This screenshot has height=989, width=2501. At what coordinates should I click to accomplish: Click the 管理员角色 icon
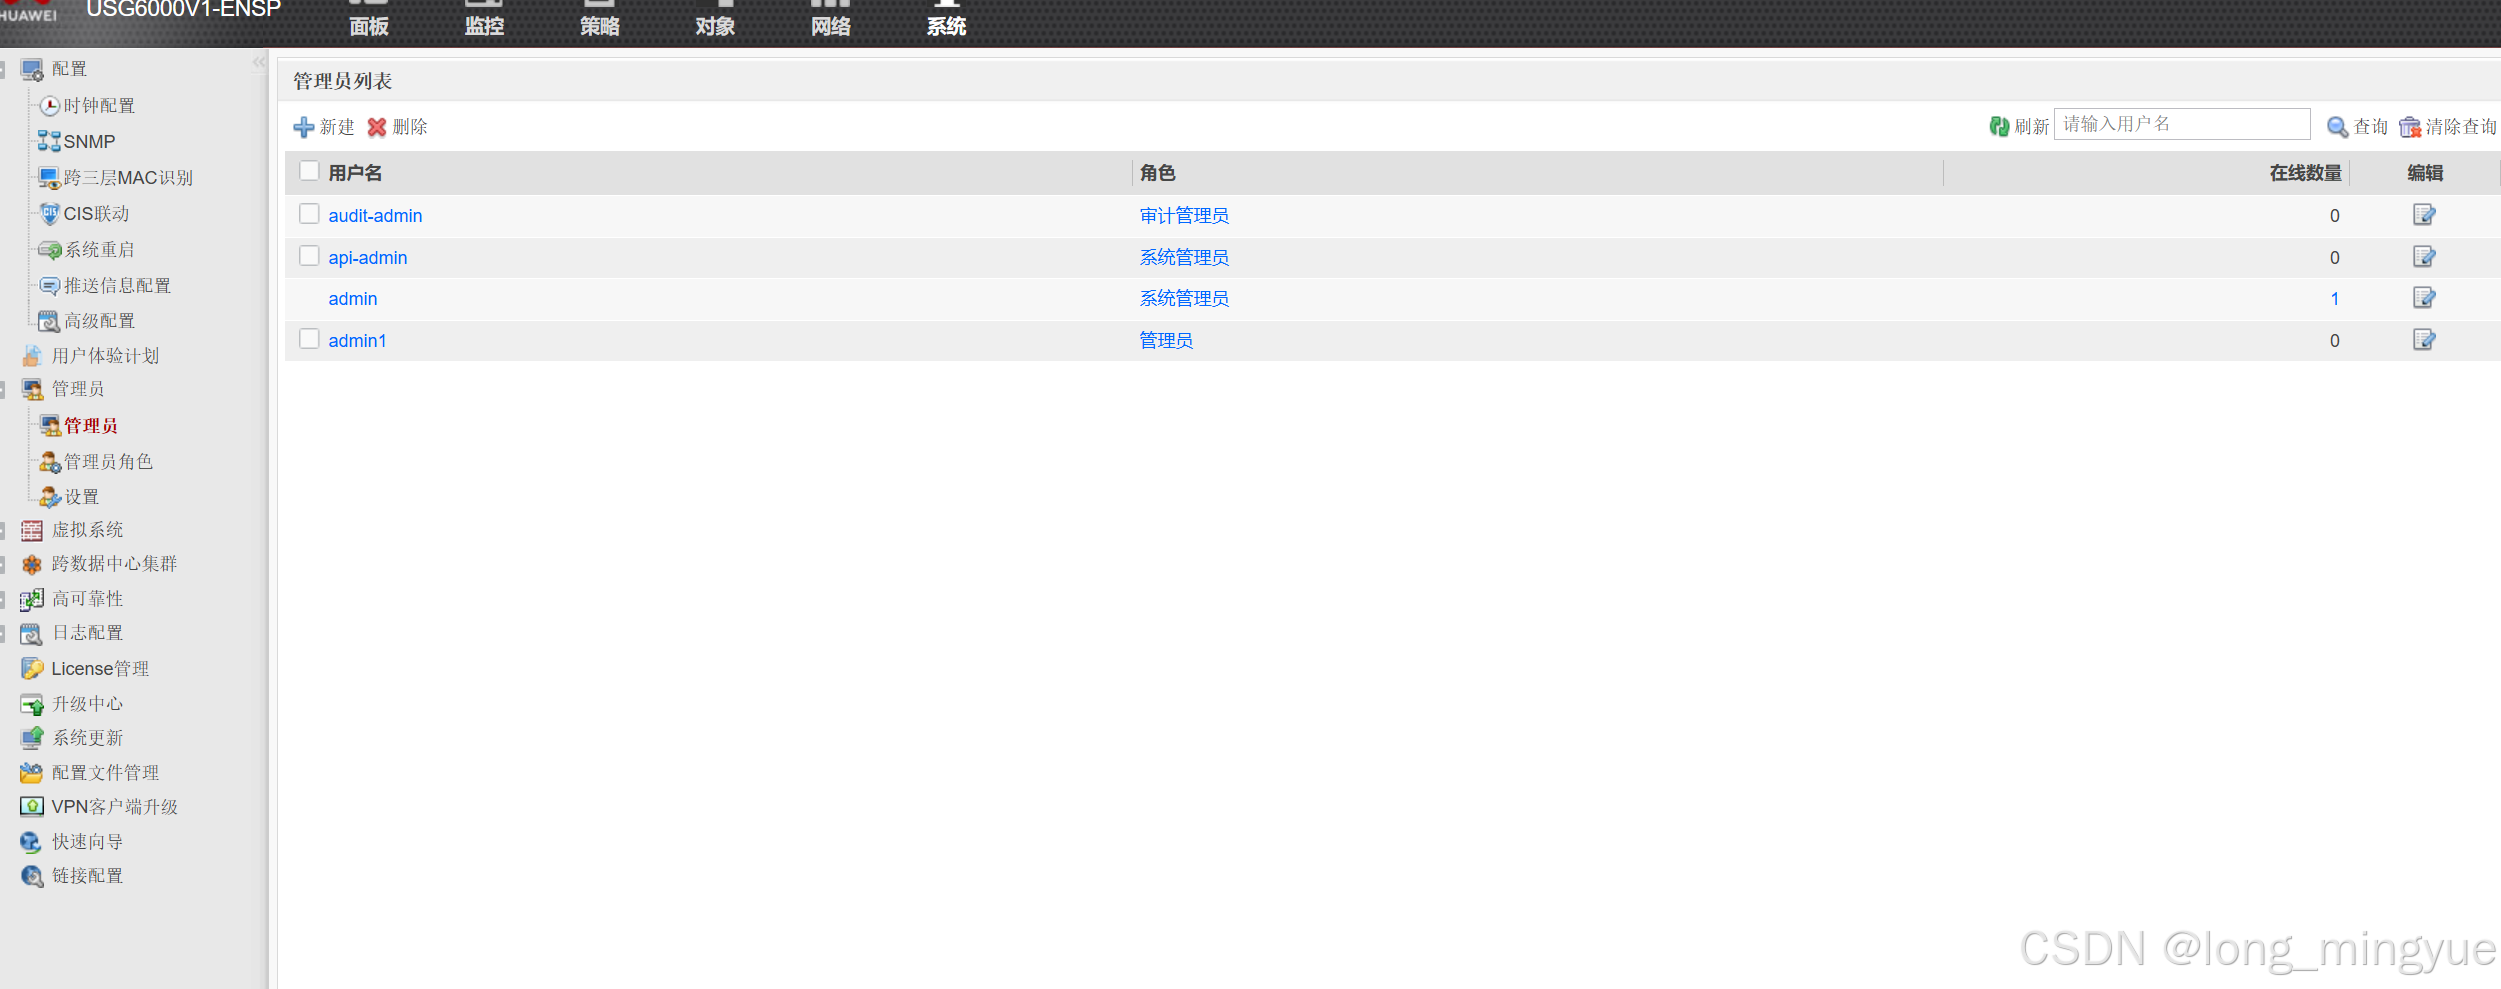point(49,461)
